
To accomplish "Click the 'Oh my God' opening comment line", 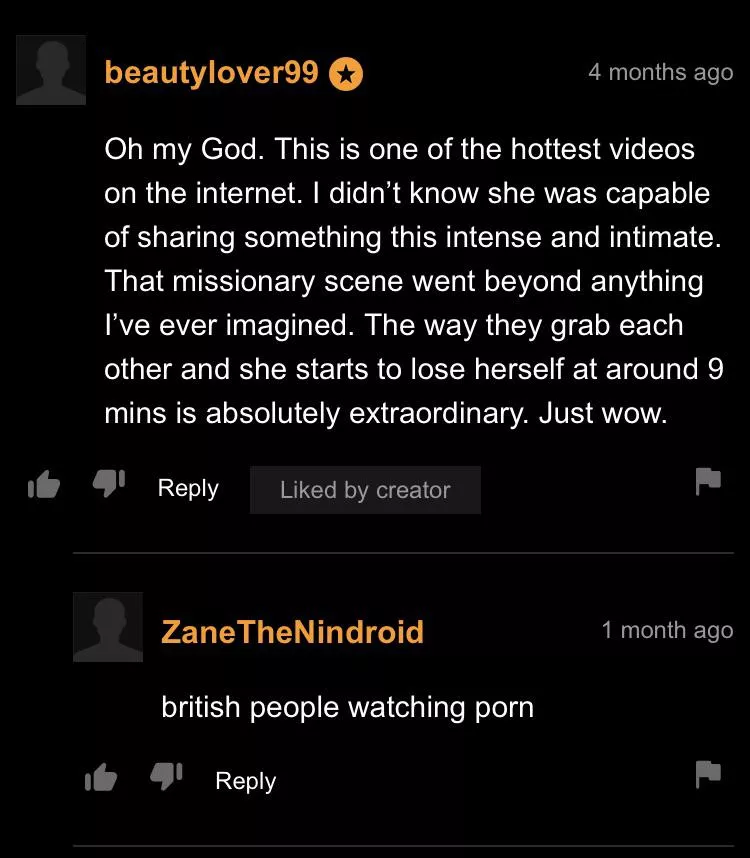I will click(399, 149).
